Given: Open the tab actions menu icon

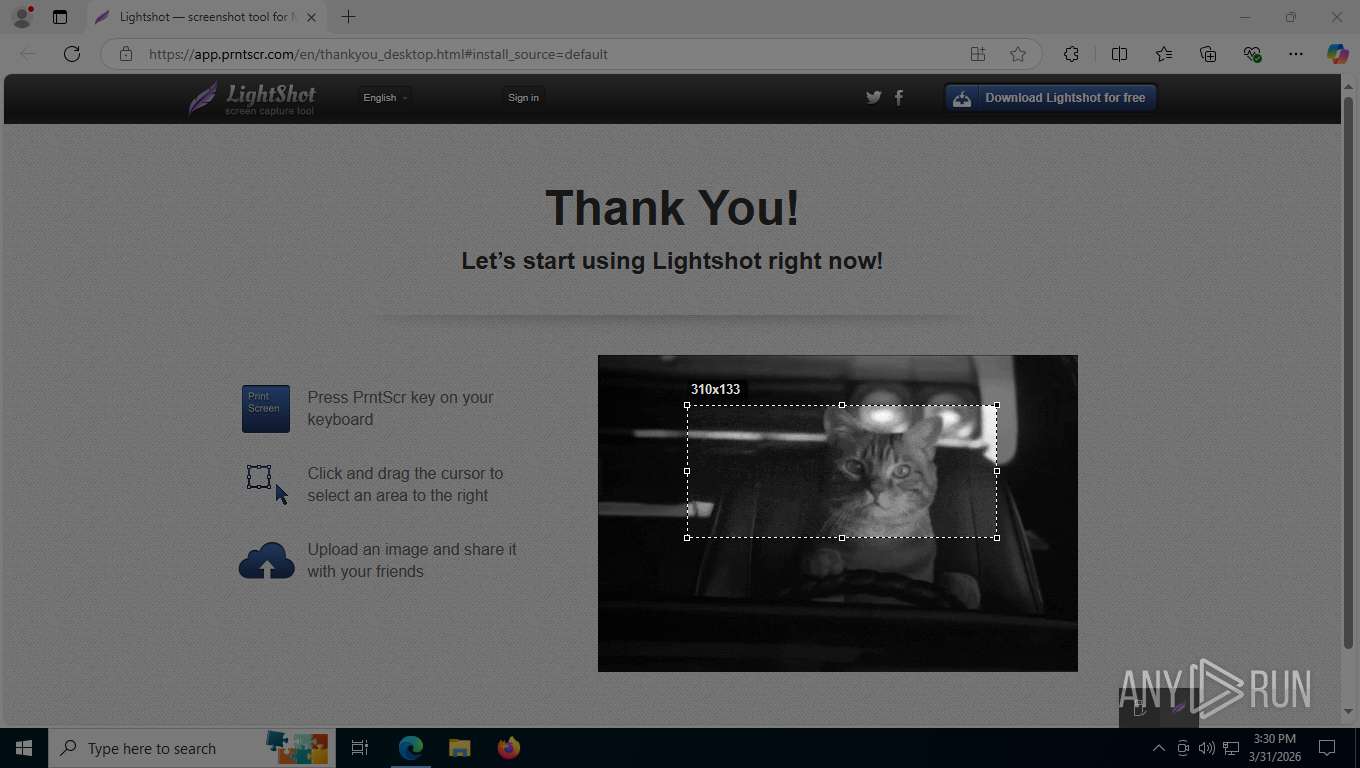Looking at the screenshot, I should pyautogui.click(x=60, y=17).
